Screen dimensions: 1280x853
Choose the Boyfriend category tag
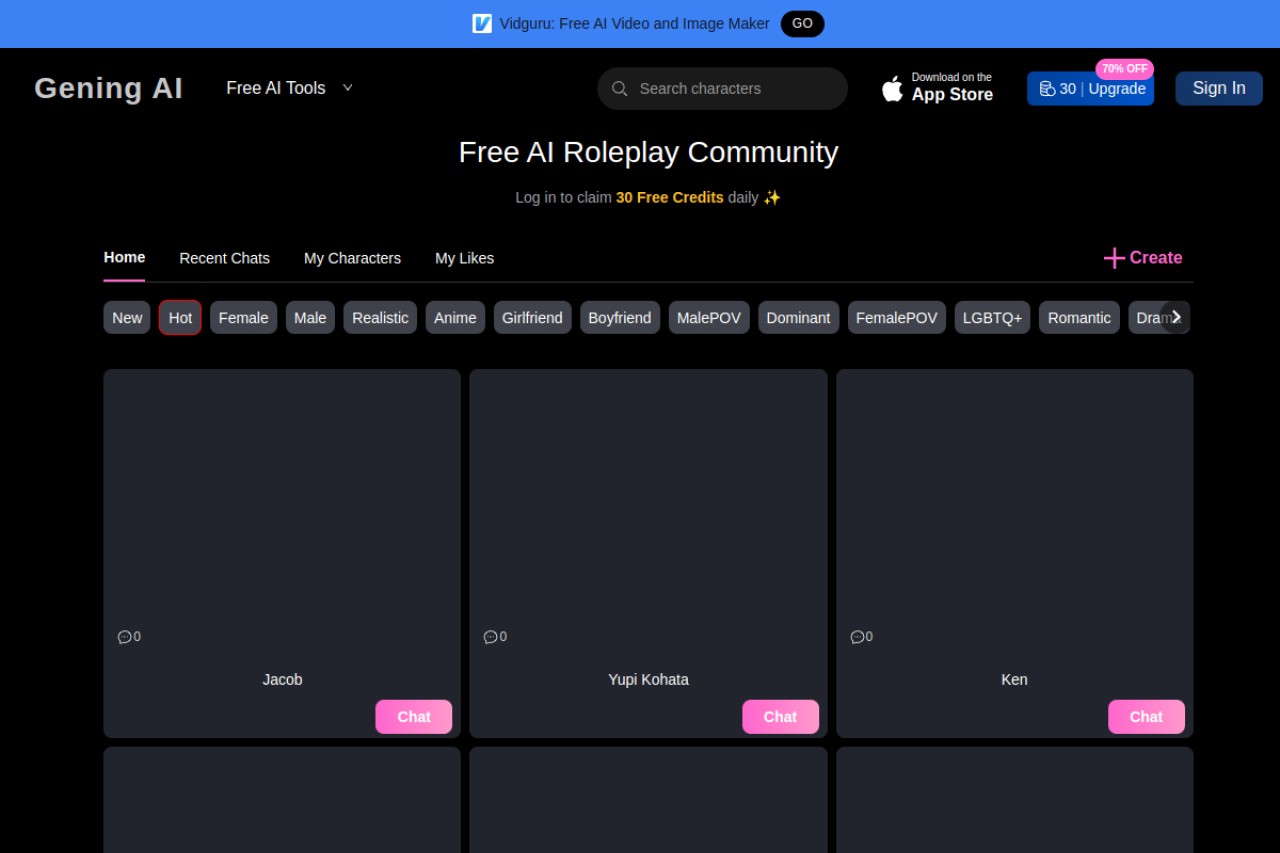coord(619,318)
